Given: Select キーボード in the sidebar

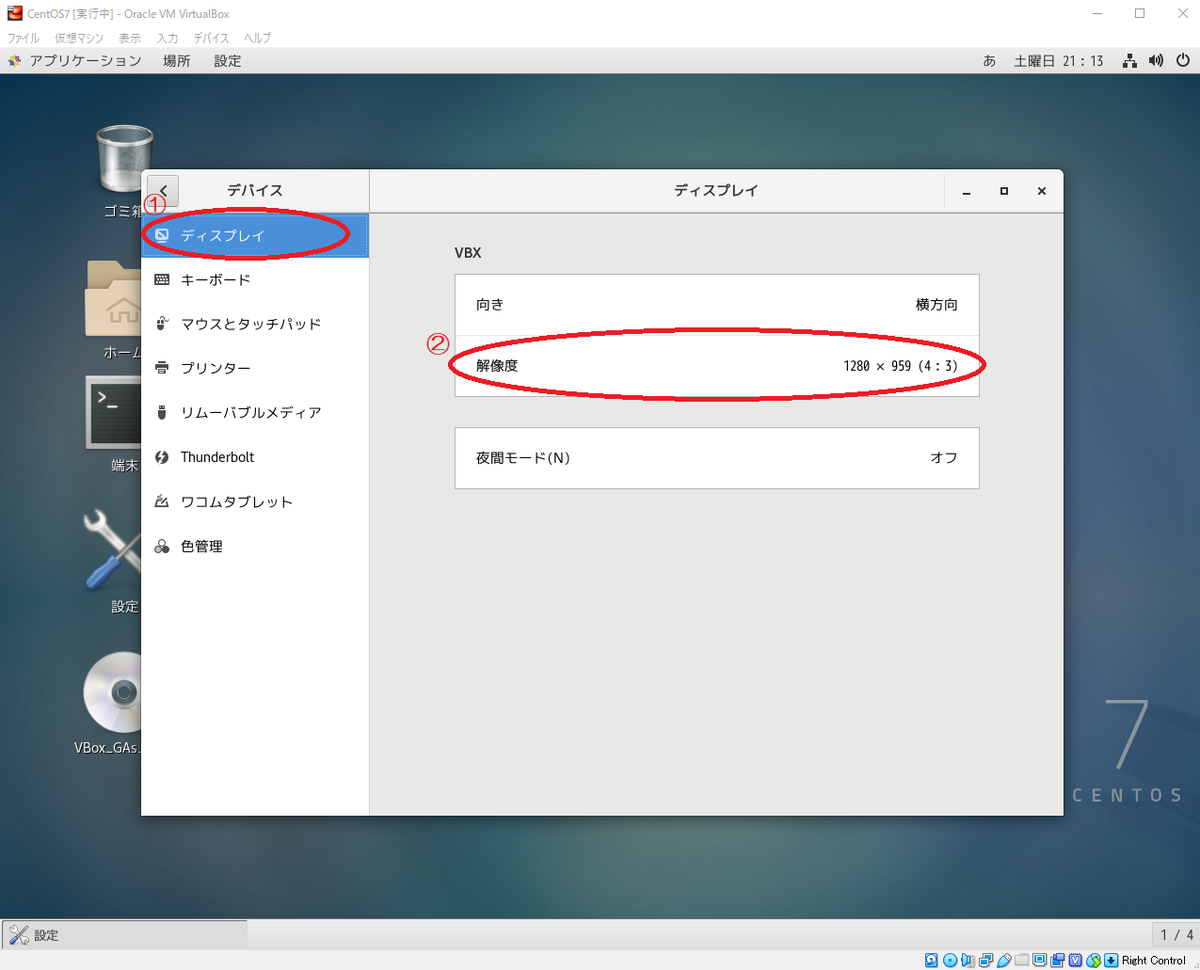Looking at the screenshot, I should point(255,280).
